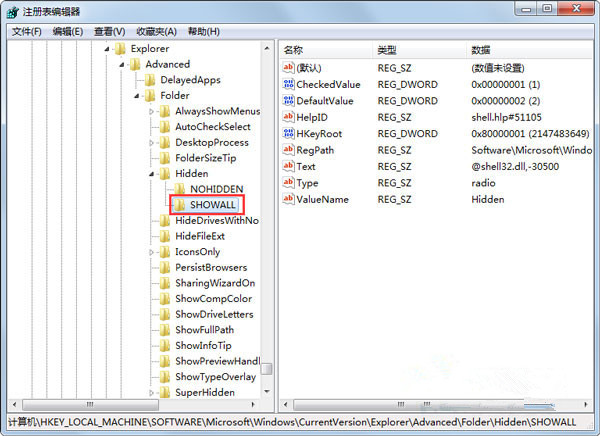Click the SHOWALL folder icon
This screenshot has width=600, height=436.
point(180,204)
